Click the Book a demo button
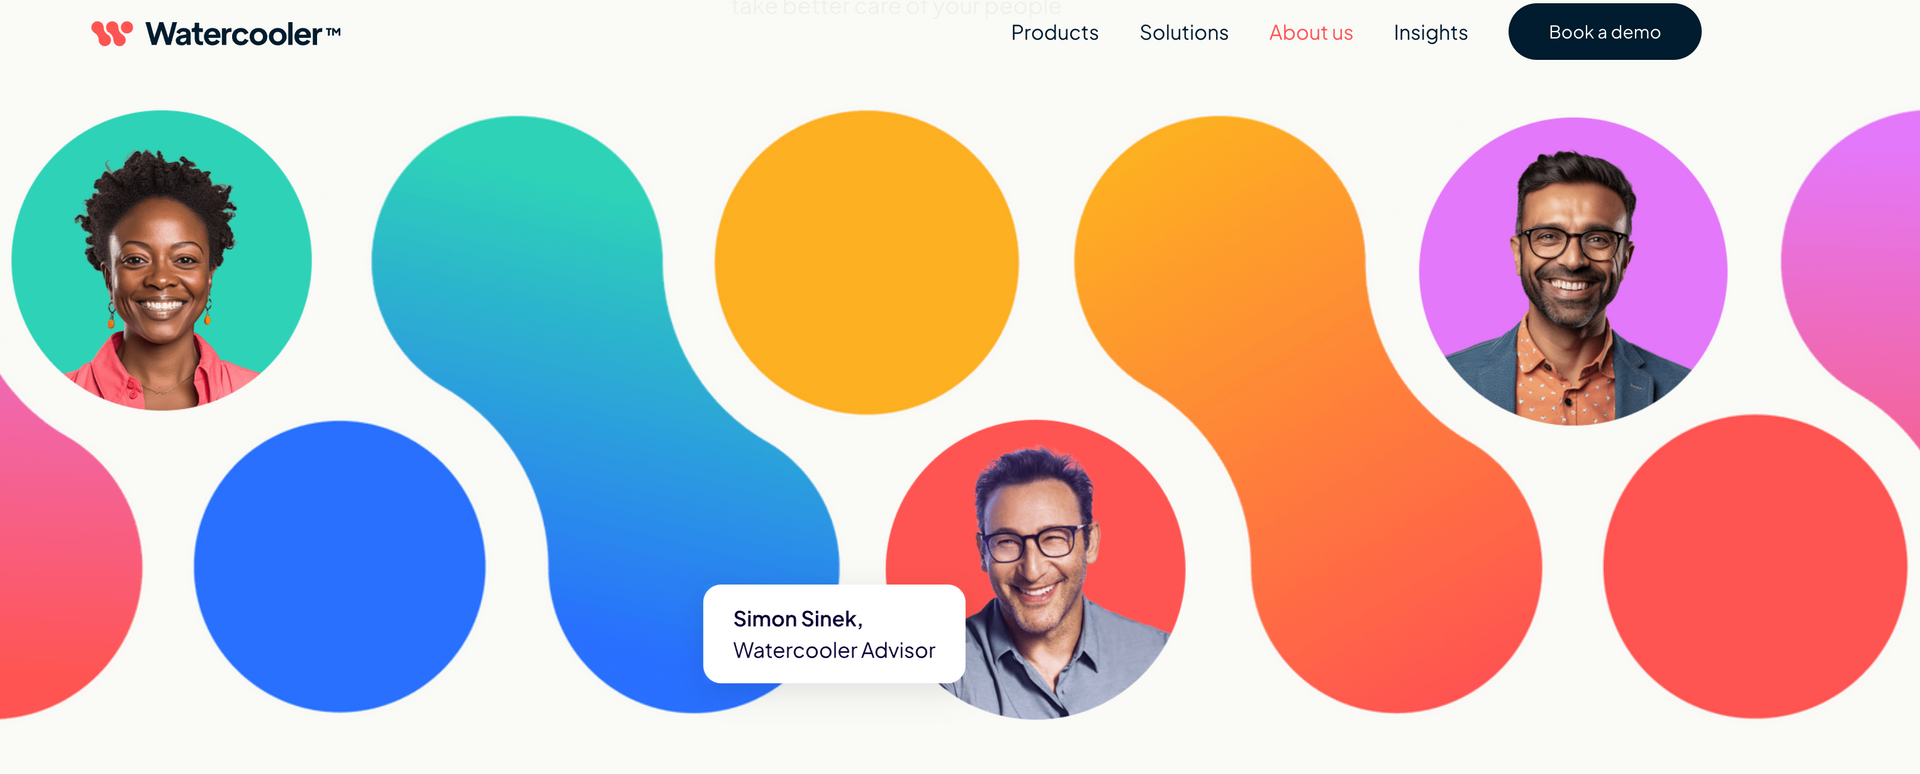Viewport: 1920px width, 774px height. tap(1605, 32)
